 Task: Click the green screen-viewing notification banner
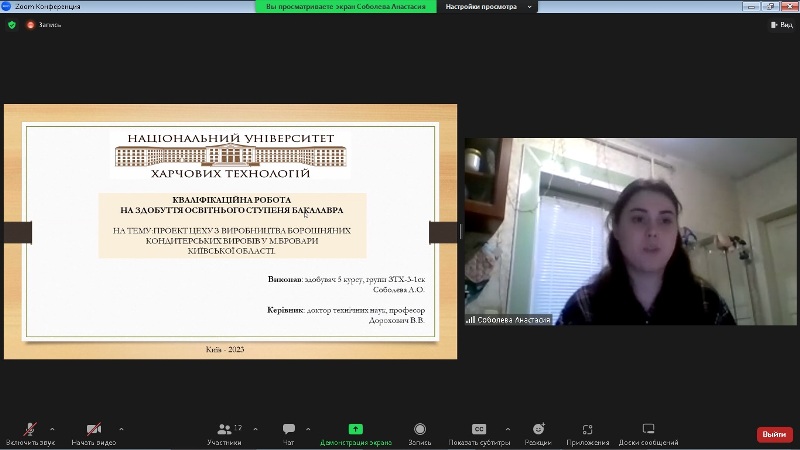tap(345, 7)
